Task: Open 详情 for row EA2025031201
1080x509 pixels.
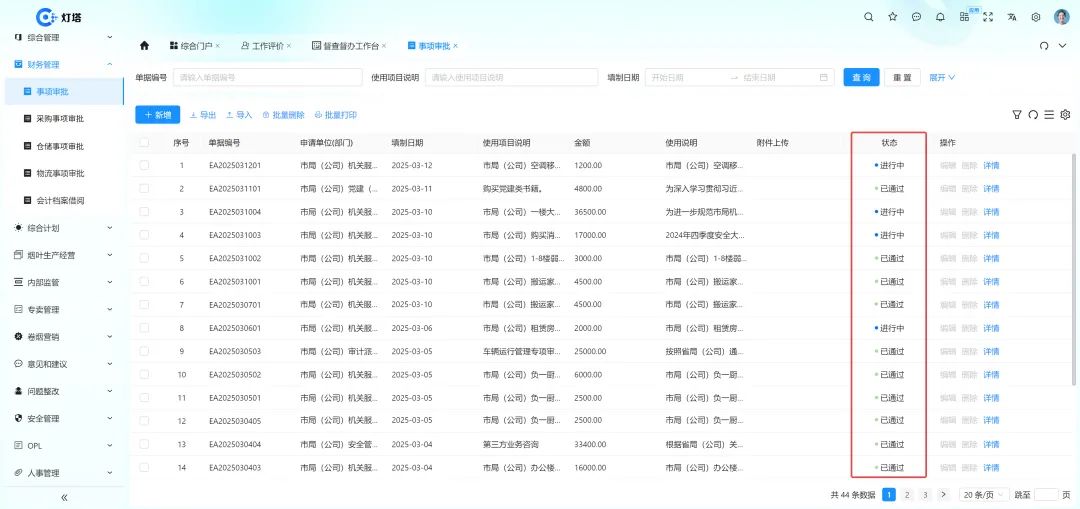Action: tap(991, 165)
